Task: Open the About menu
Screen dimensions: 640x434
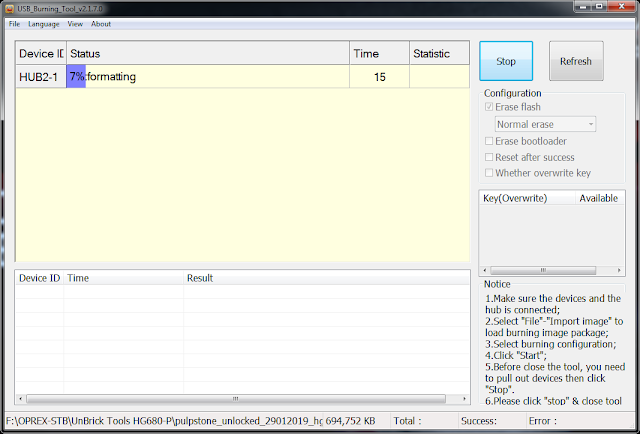Action: (101, 23)
